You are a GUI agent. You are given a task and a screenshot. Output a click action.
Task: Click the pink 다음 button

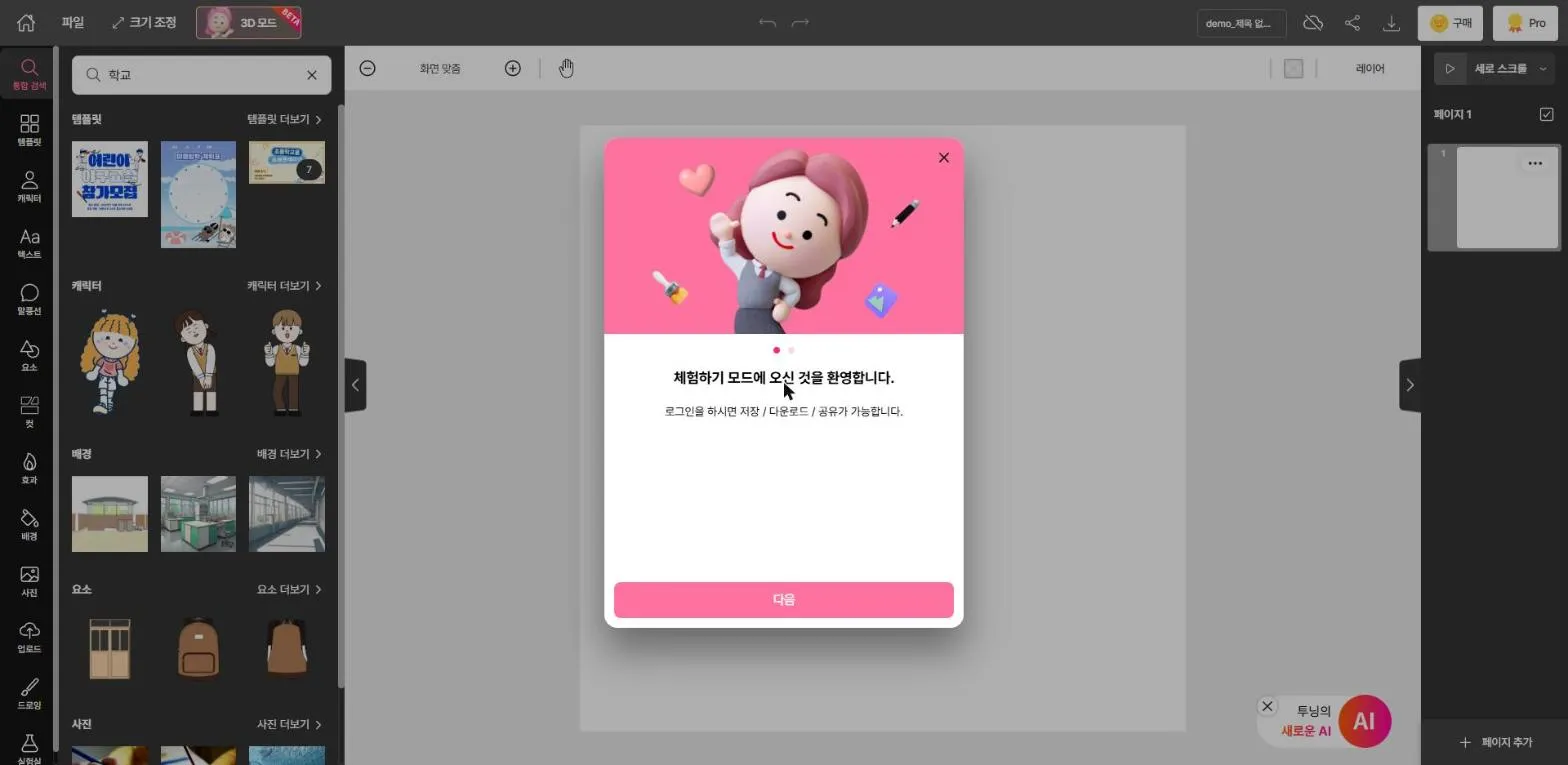(x=784, y=600)
